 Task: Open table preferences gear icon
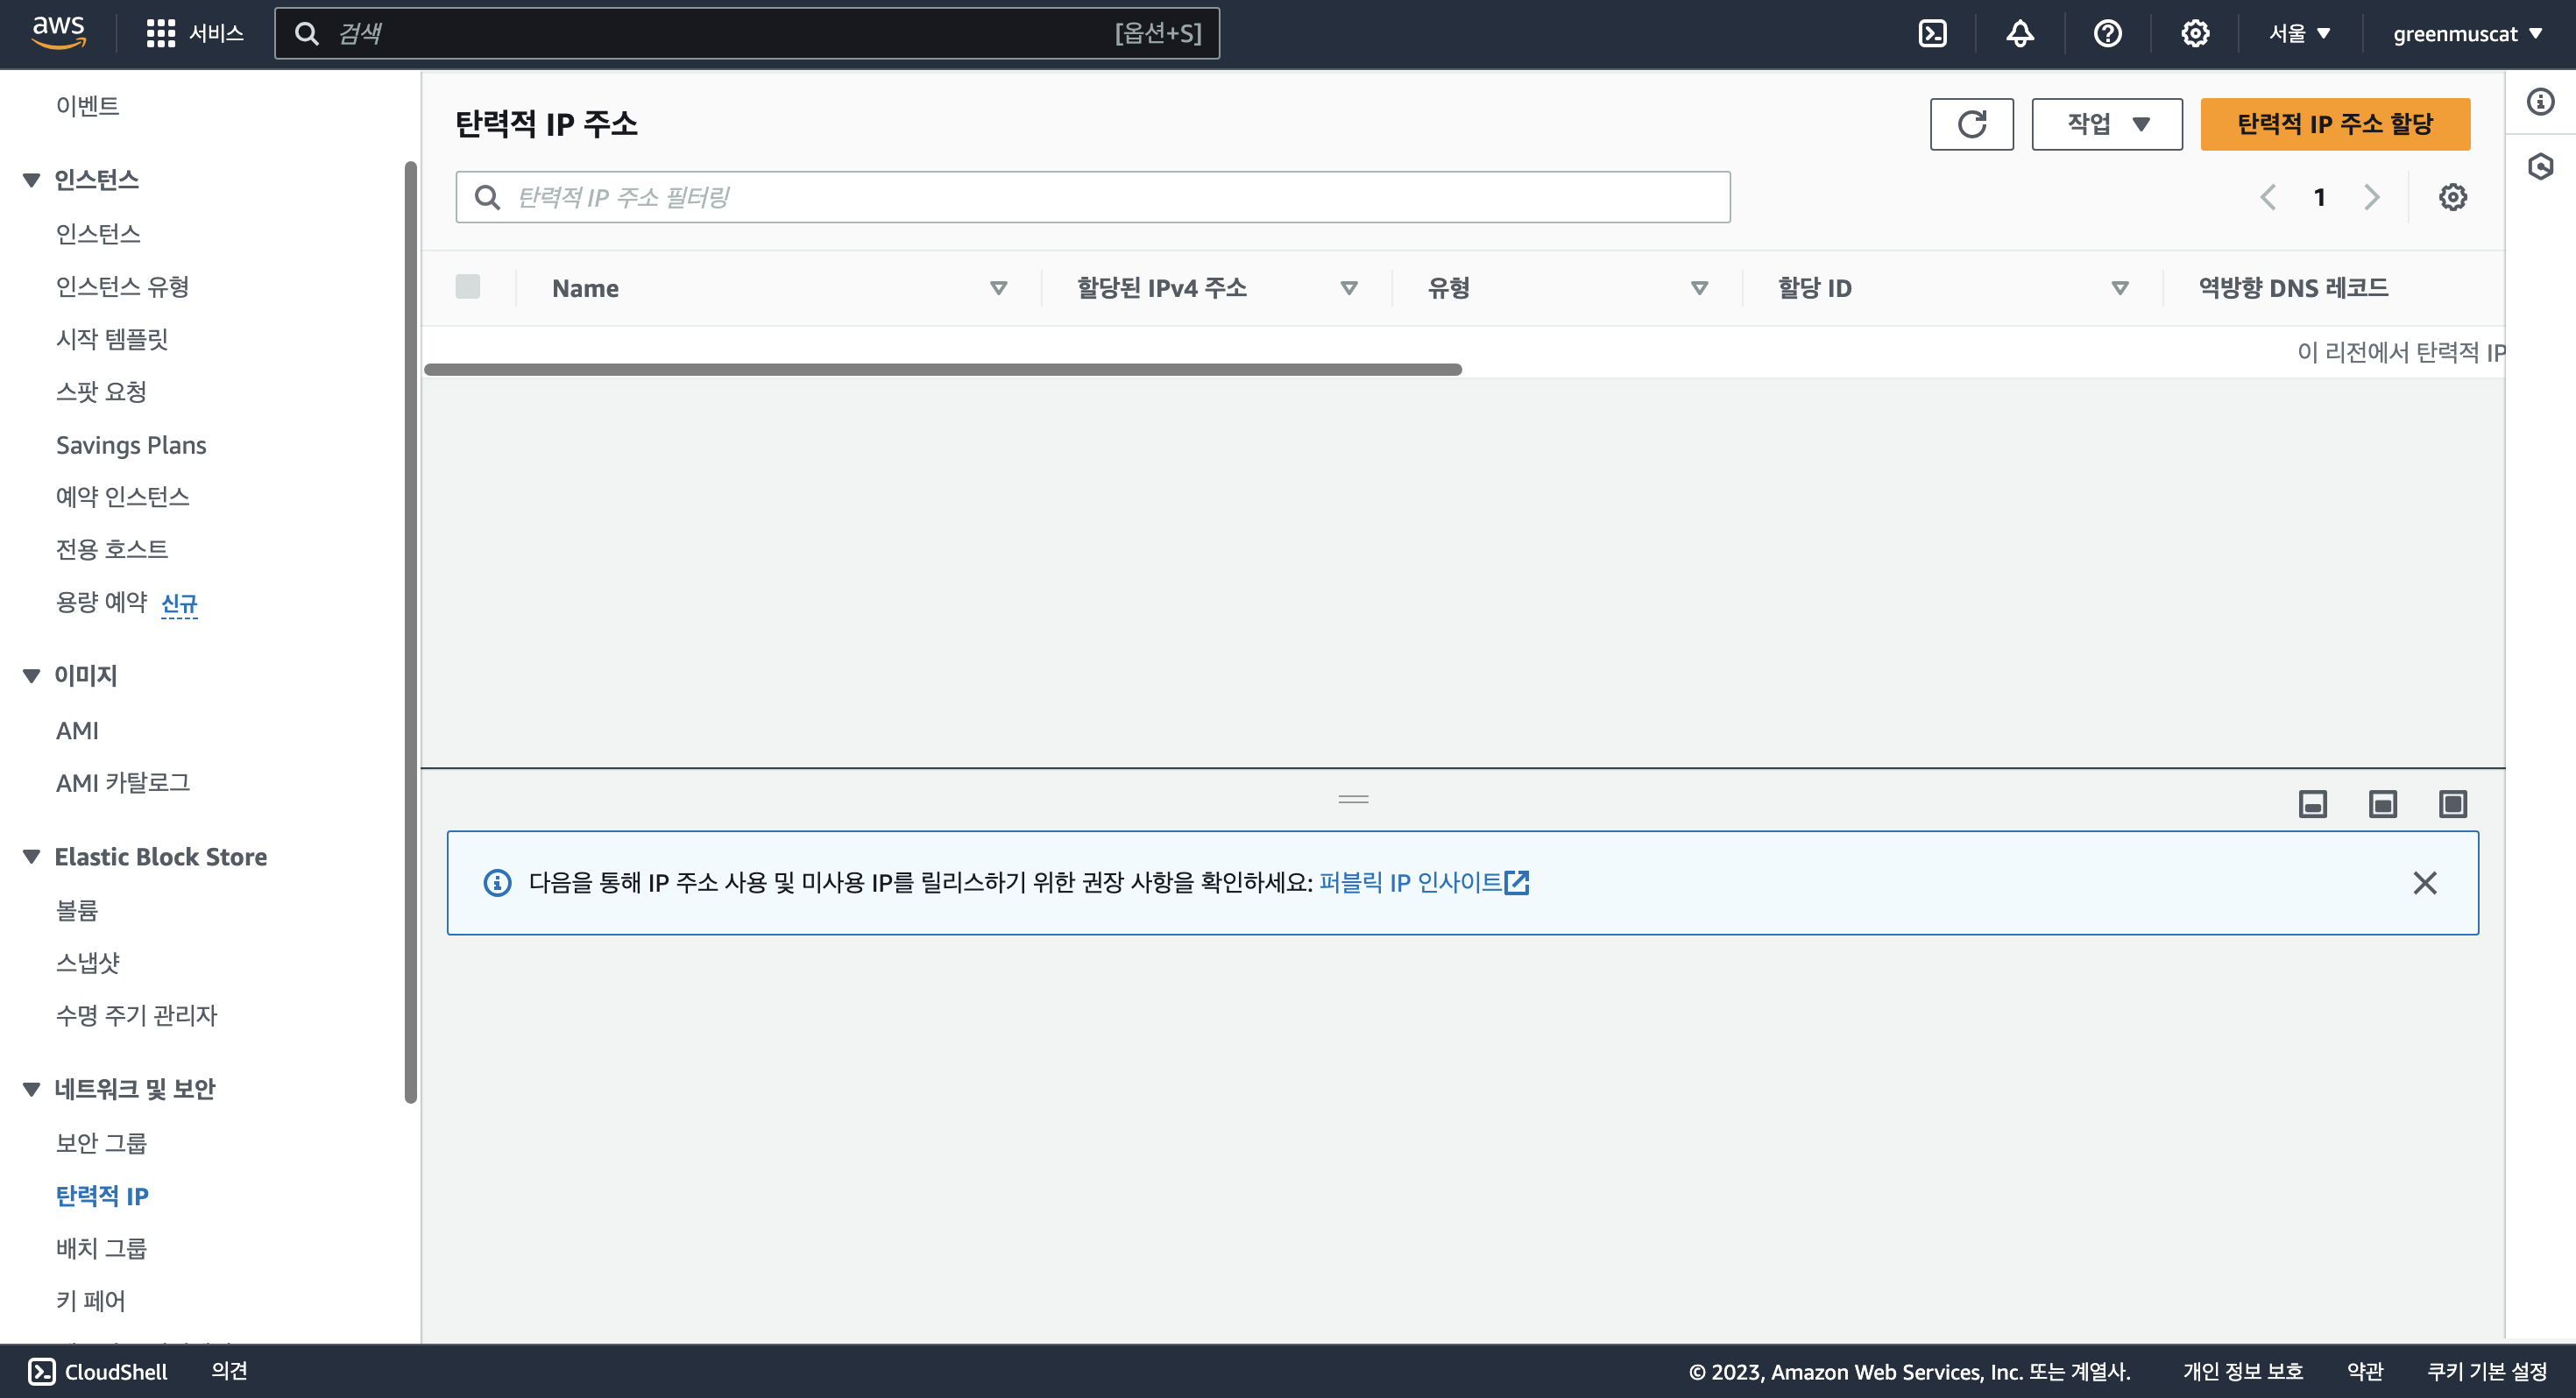[x=2452, y=197]
